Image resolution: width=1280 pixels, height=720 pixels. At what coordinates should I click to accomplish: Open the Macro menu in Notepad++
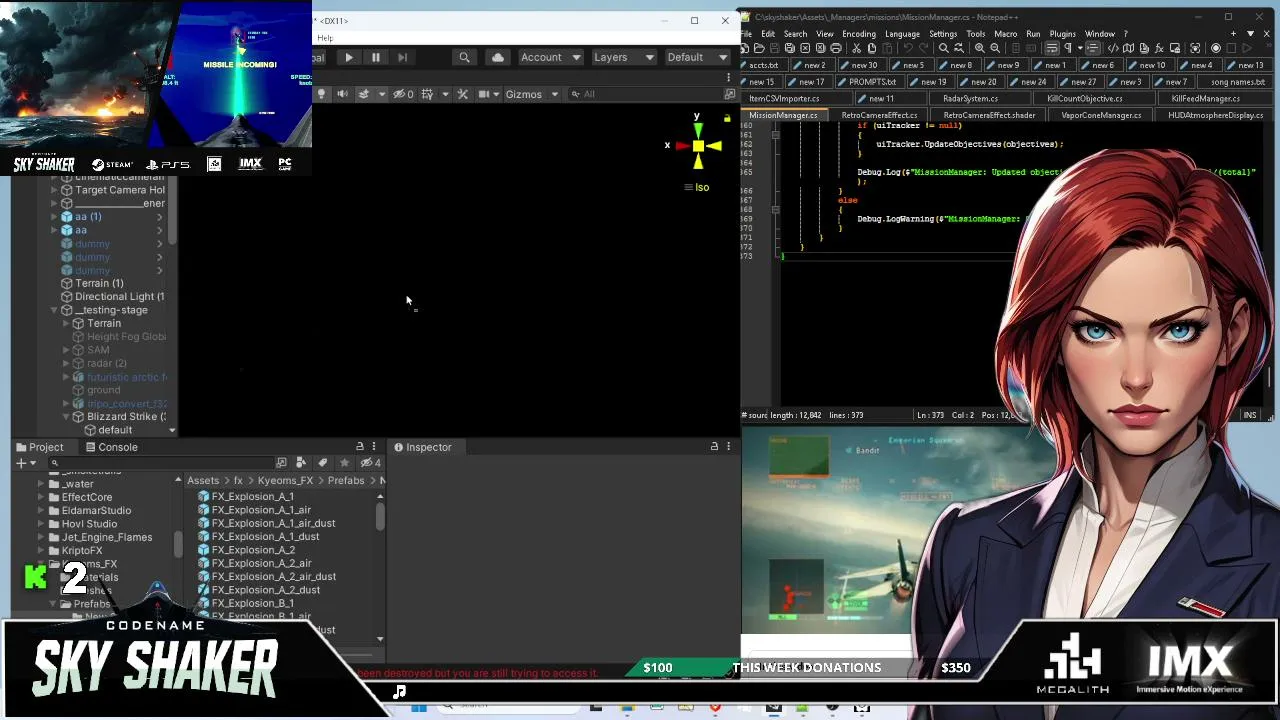(x=1005, y=34)
